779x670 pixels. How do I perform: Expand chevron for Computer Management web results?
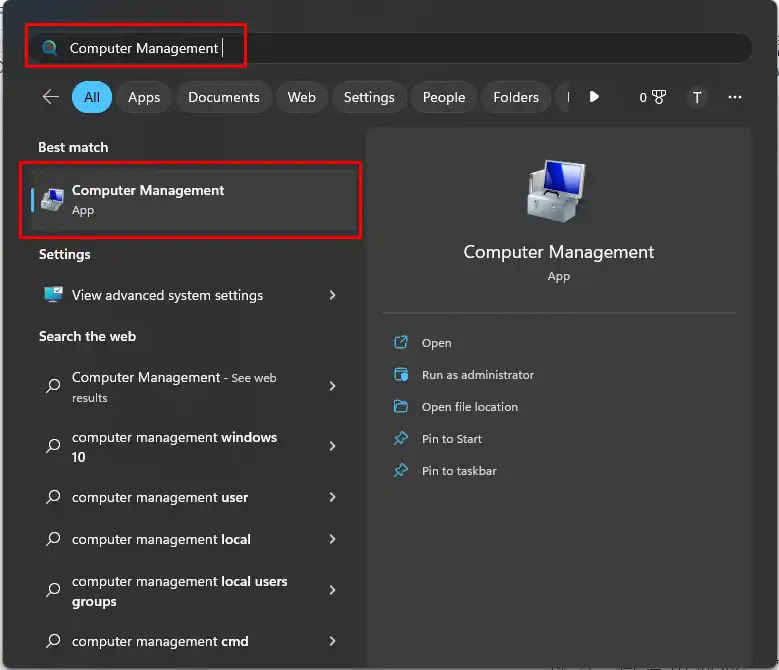point(332,386)
